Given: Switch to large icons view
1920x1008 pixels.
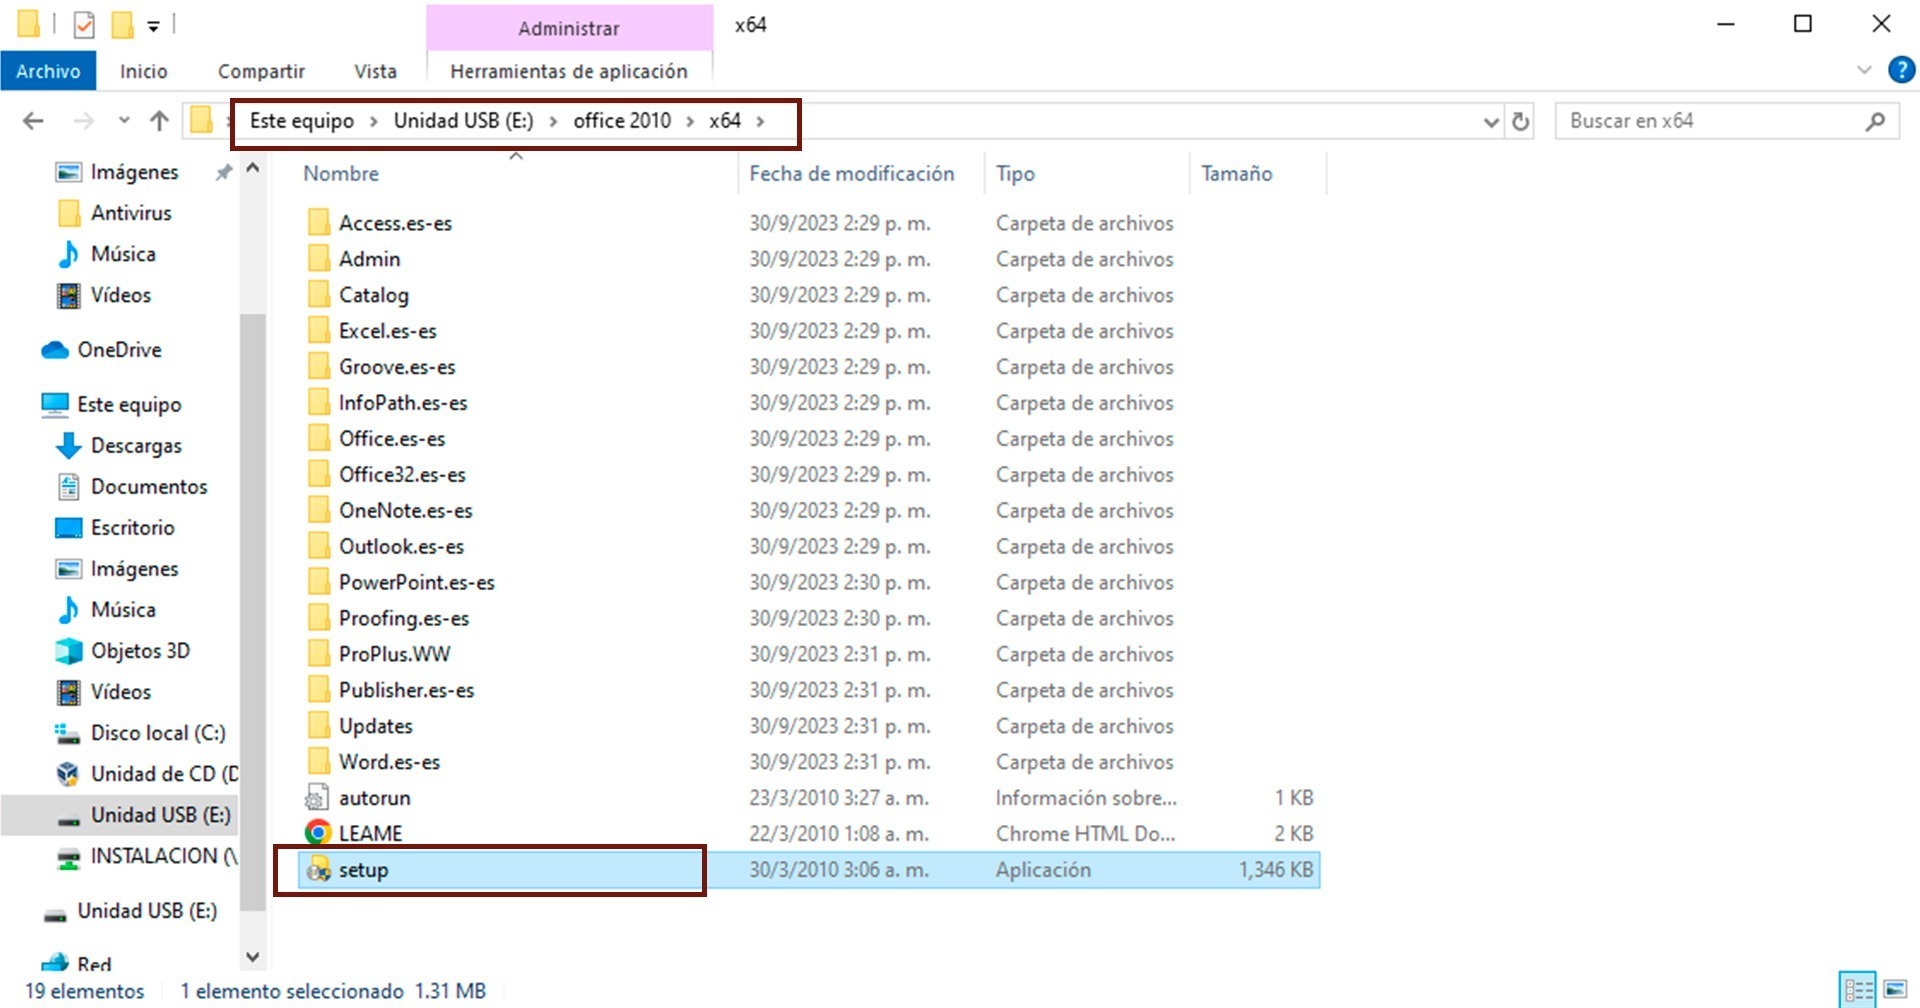Looking at the screenshot, I should (x=1895, y=990).
